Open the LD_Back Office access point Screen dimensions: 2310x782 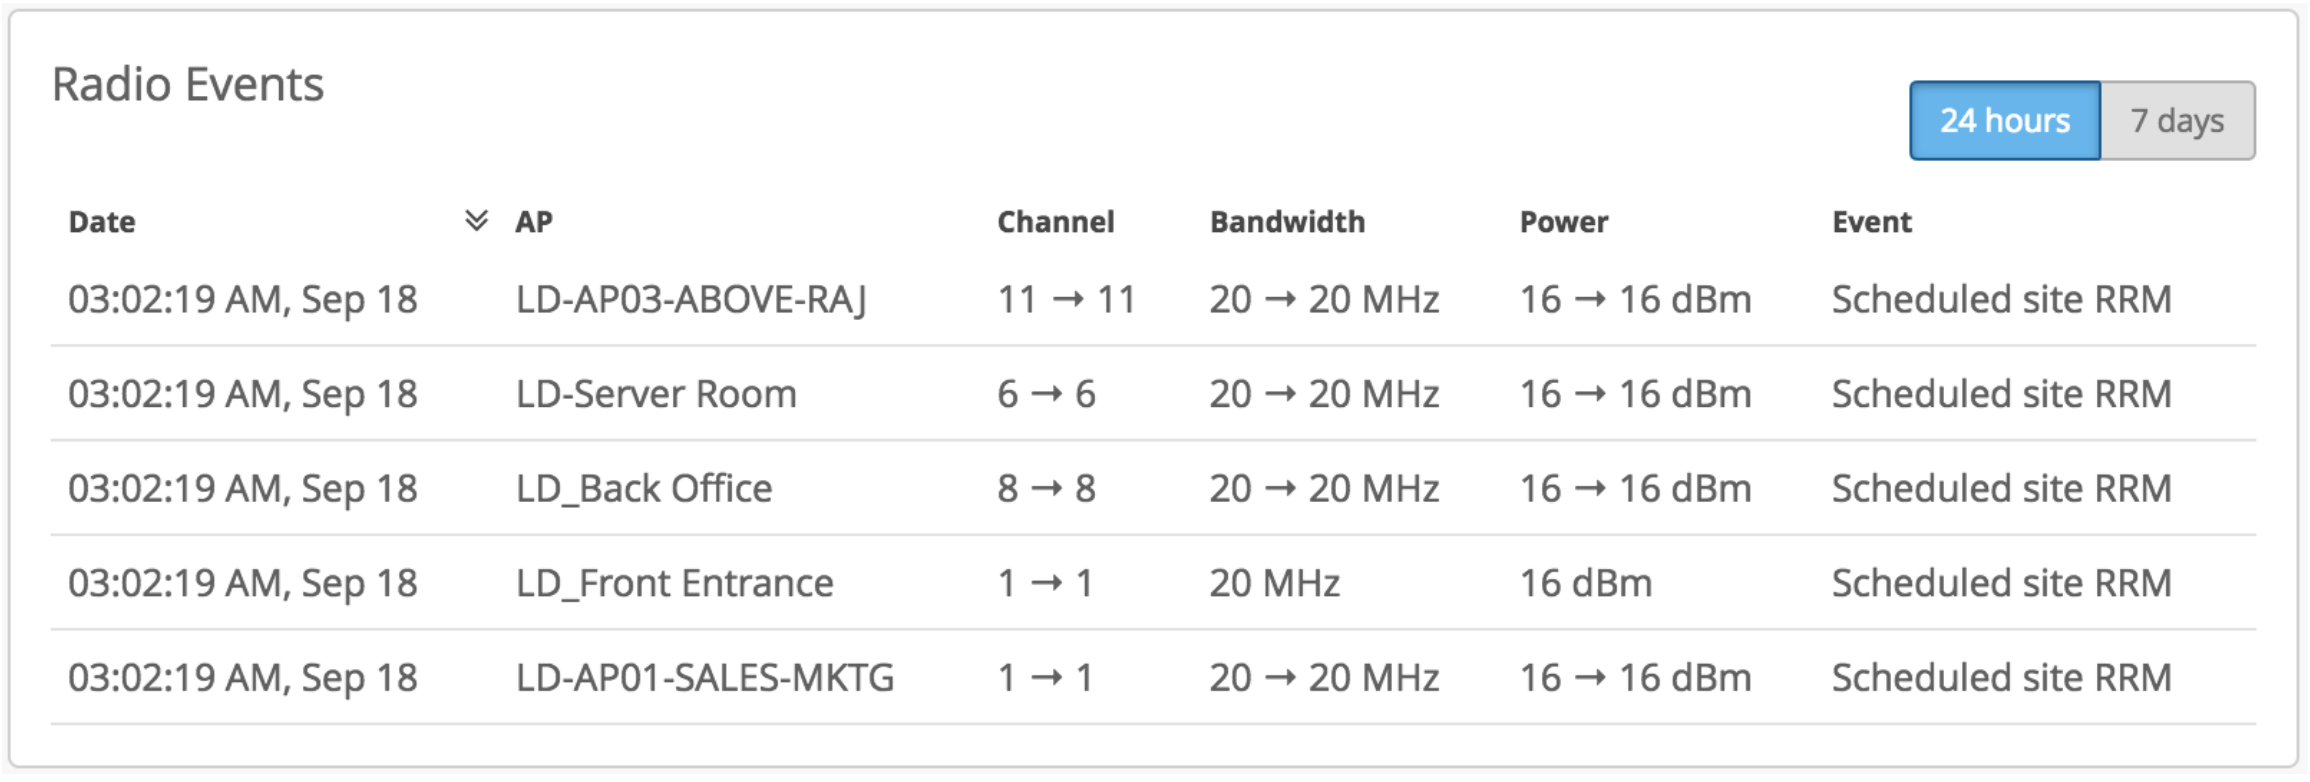644,489
